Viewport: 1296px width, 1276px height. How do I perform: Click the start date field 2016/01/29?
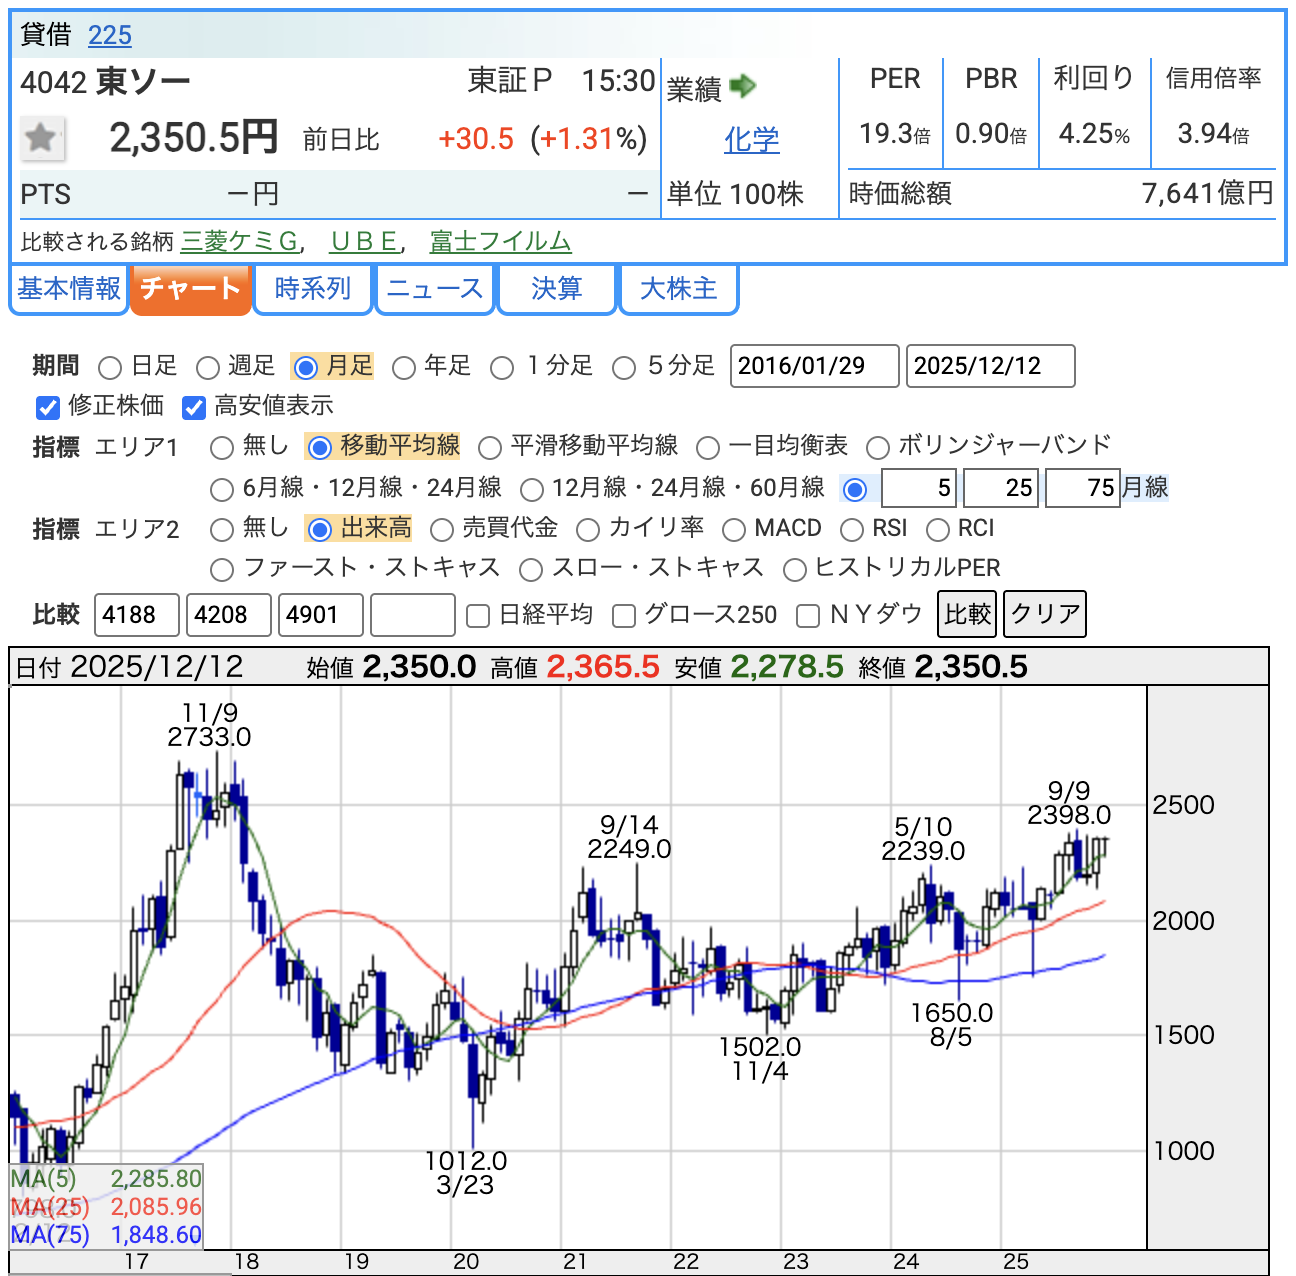coord(814,366)
